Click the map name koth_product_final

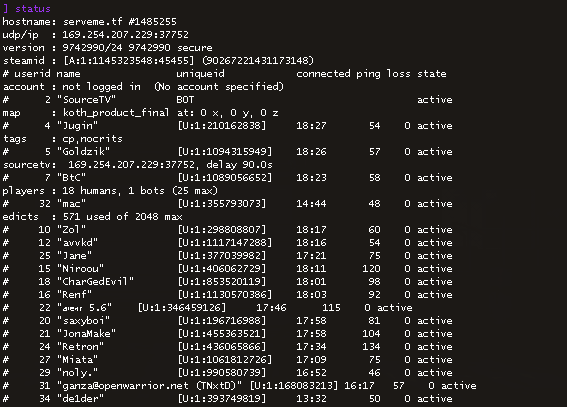tap(116, 113)
